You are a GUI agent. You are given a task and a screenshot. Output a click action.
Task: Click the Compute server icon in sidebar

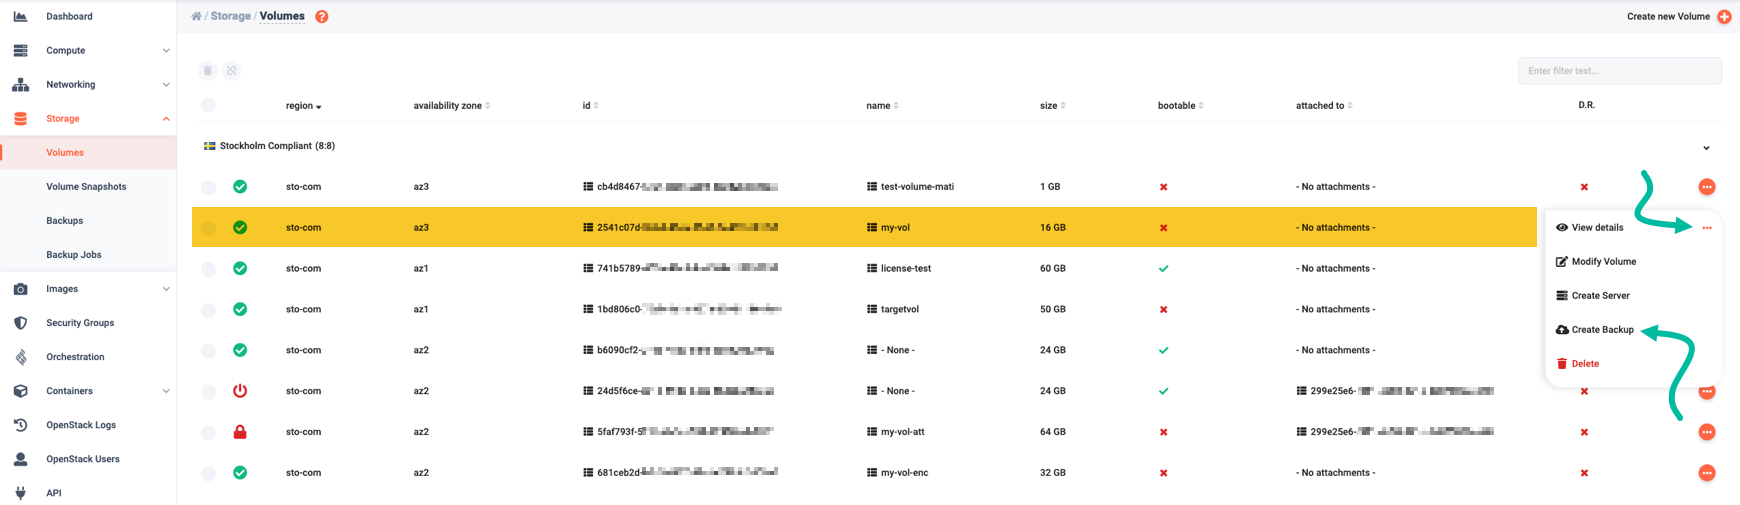click(20, 51)
